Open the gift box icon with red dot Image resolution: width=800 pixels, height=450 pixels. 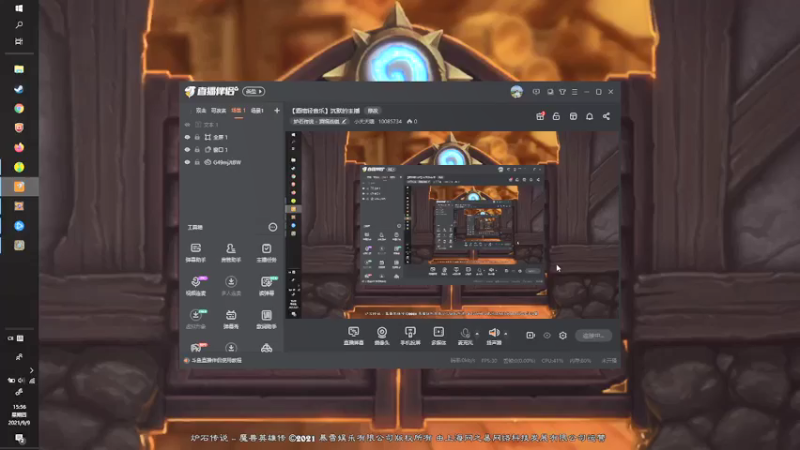click(540, 116)
